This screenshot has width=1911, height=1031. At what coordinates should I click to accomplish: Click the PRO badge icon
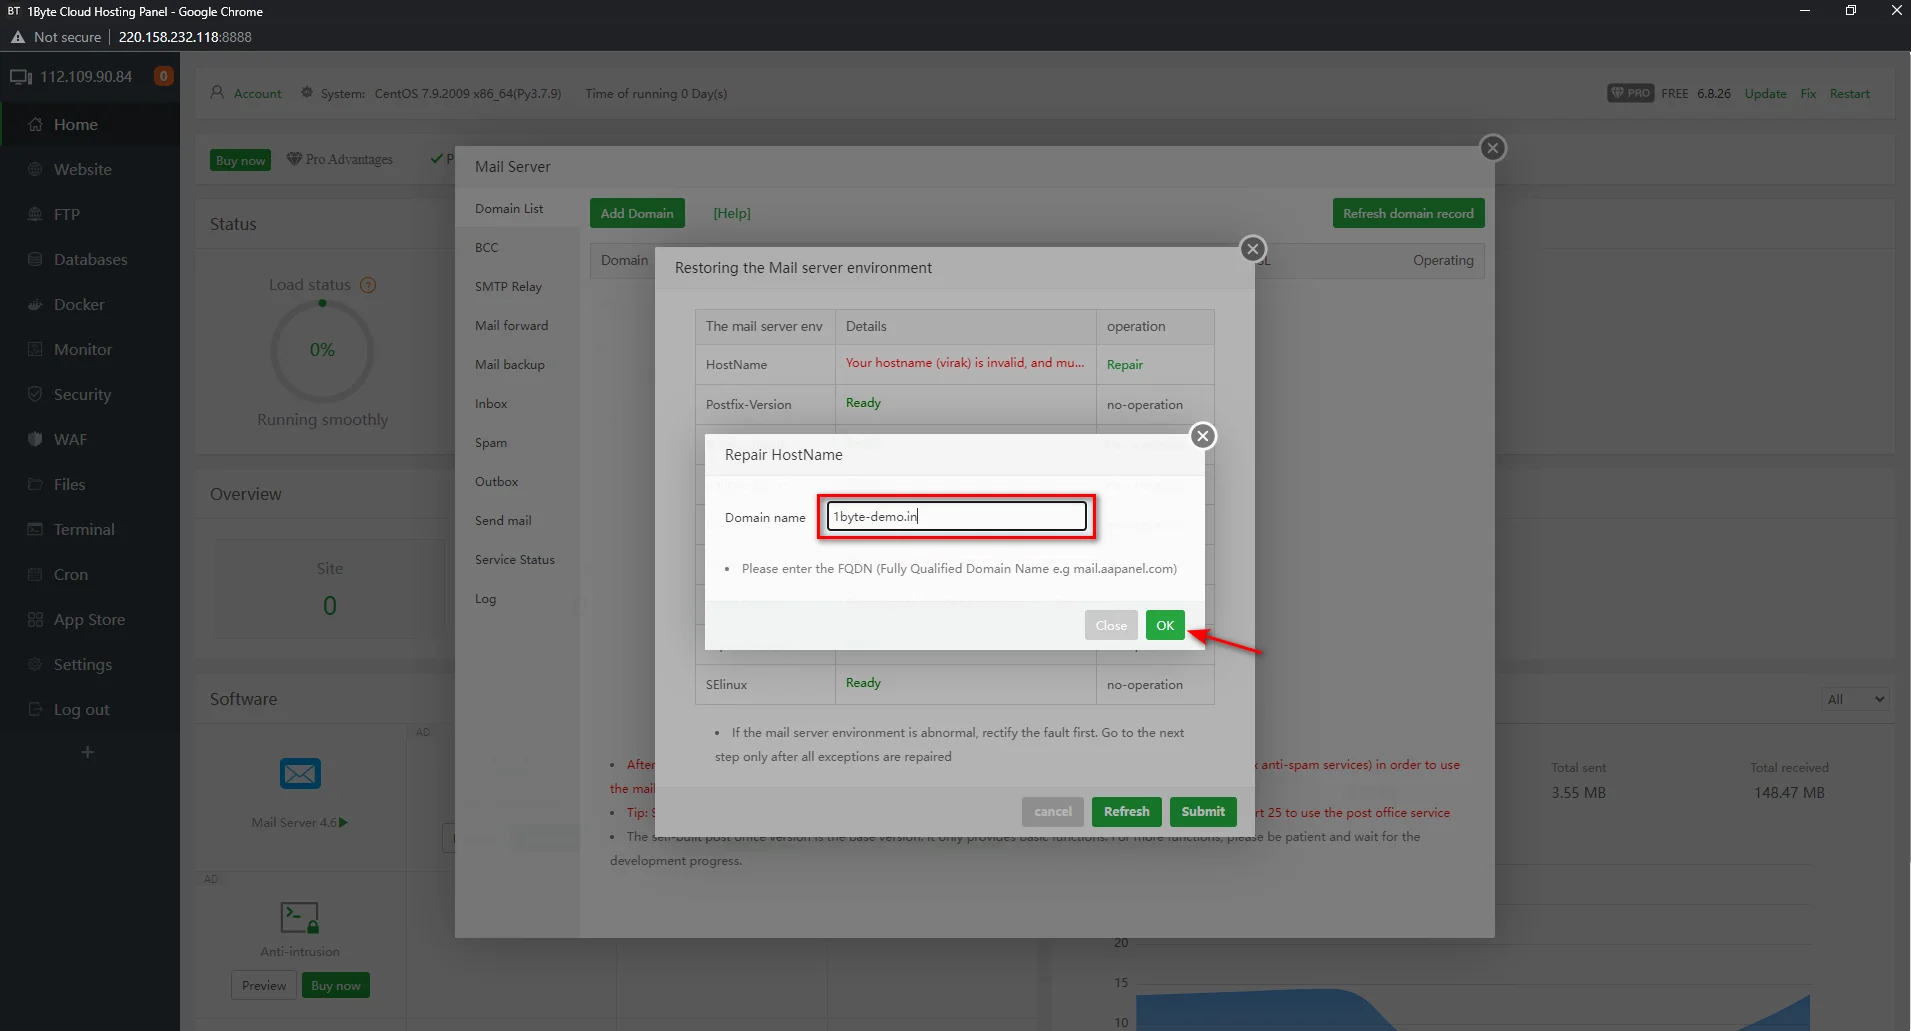(x=1630, y=93)
